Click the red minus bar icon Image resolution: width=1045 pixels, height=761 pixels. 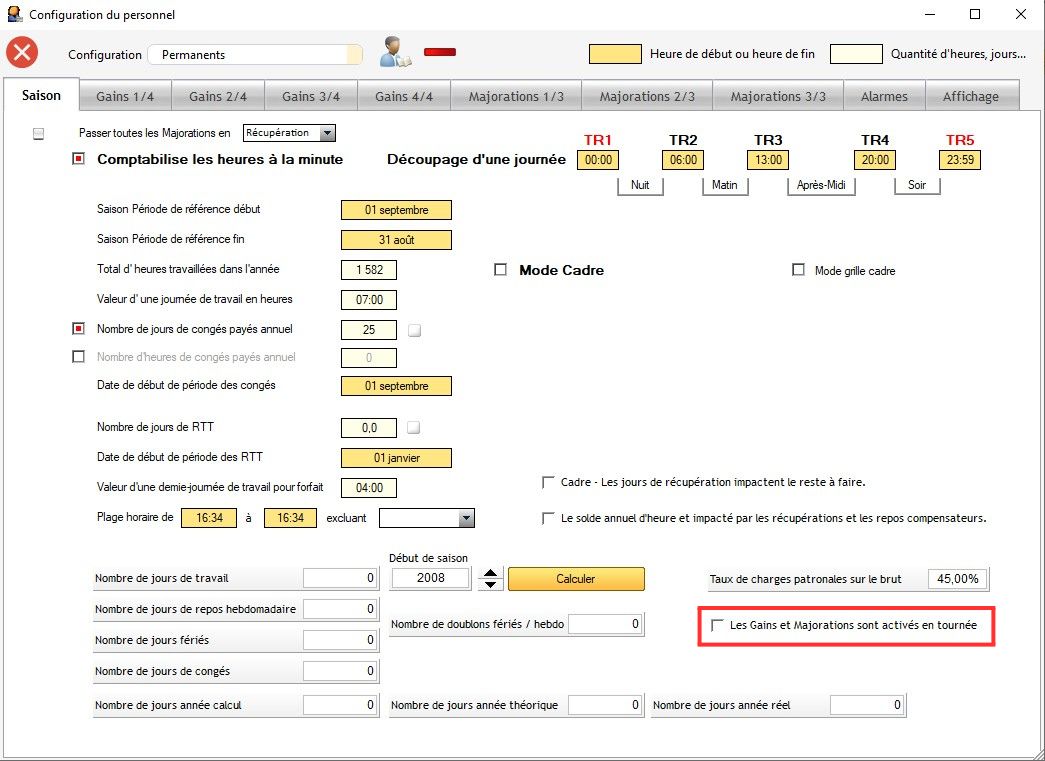click(439, 51)
